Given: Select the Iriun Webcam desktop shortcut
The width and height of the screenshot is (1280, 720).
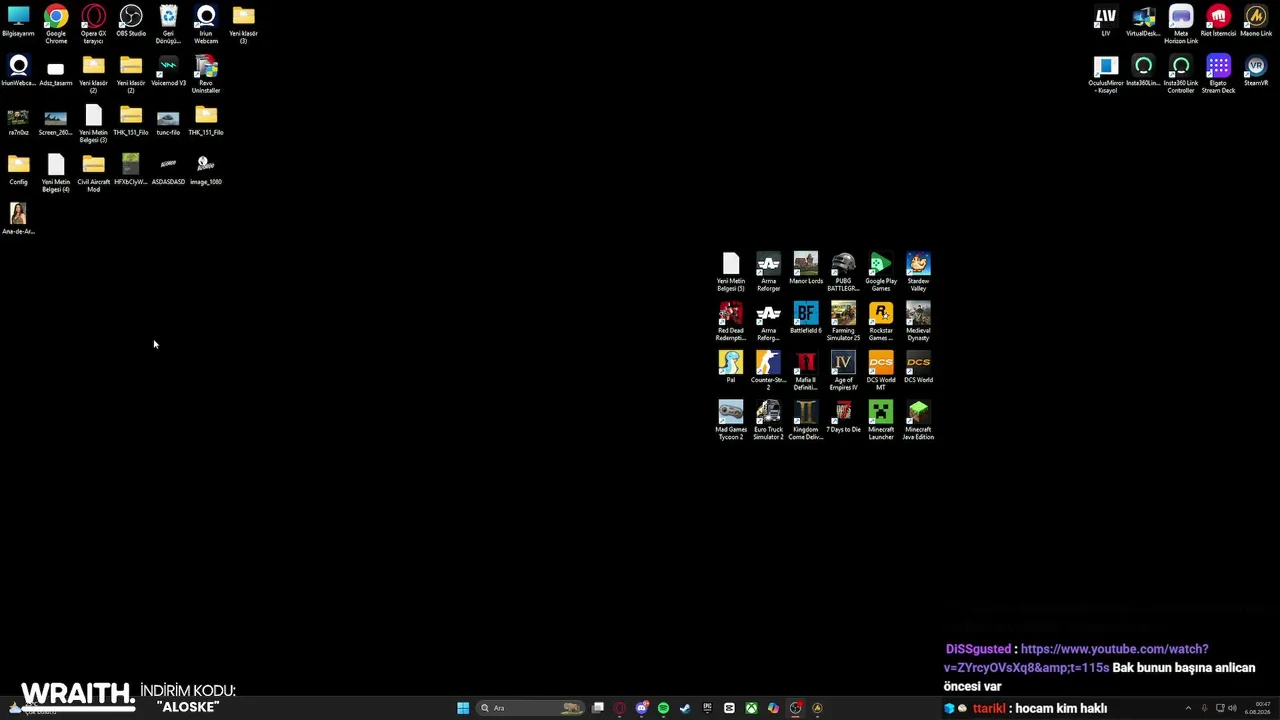Looking at the screenshot, I should (x=206, y=24).
